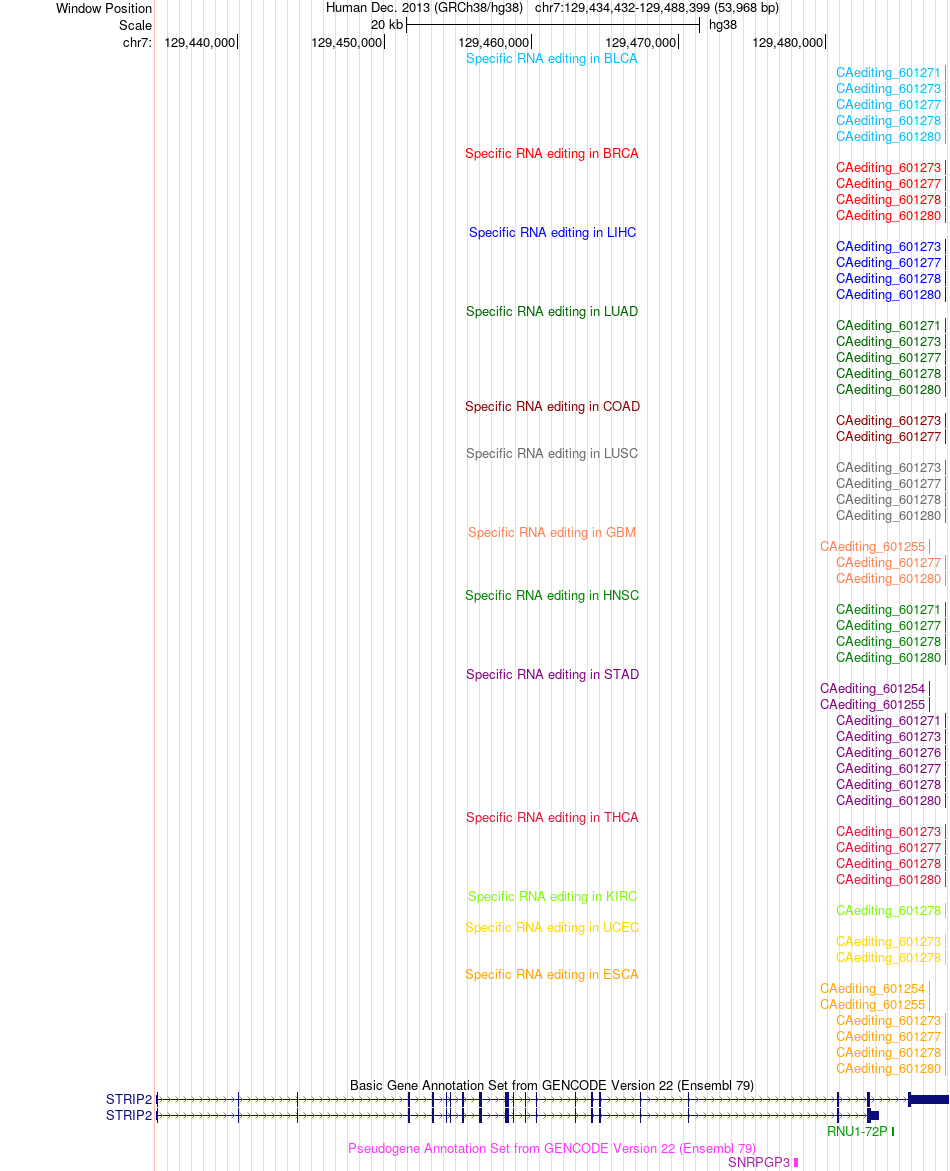Click CAediting_601276 in the purple STAD track
This screenshot has height=1171, width=950.
[888, 754]
